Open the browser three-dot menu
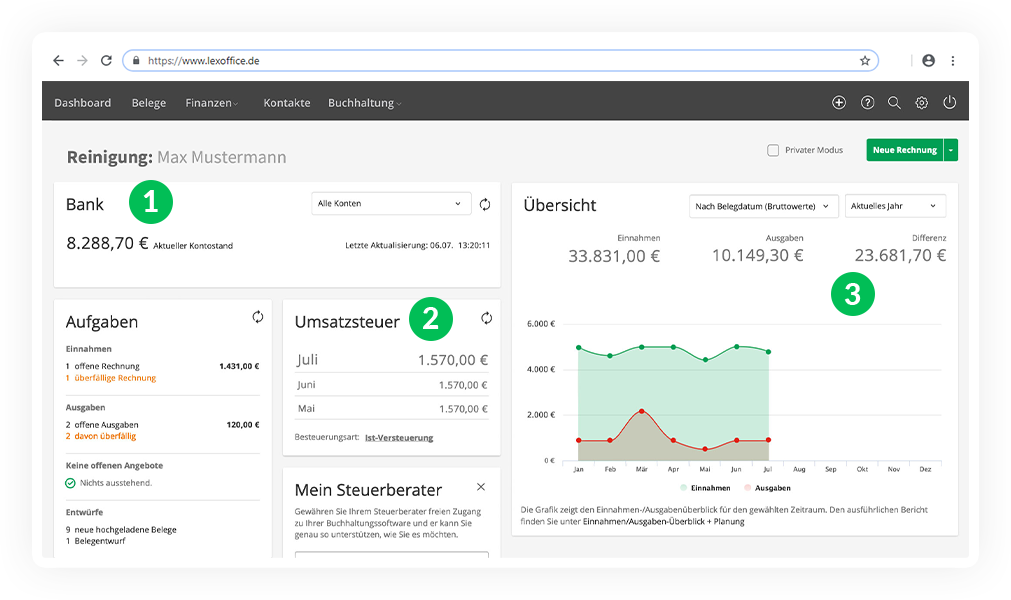Screen dimensions: 1011x600 [x=953, y=61]
